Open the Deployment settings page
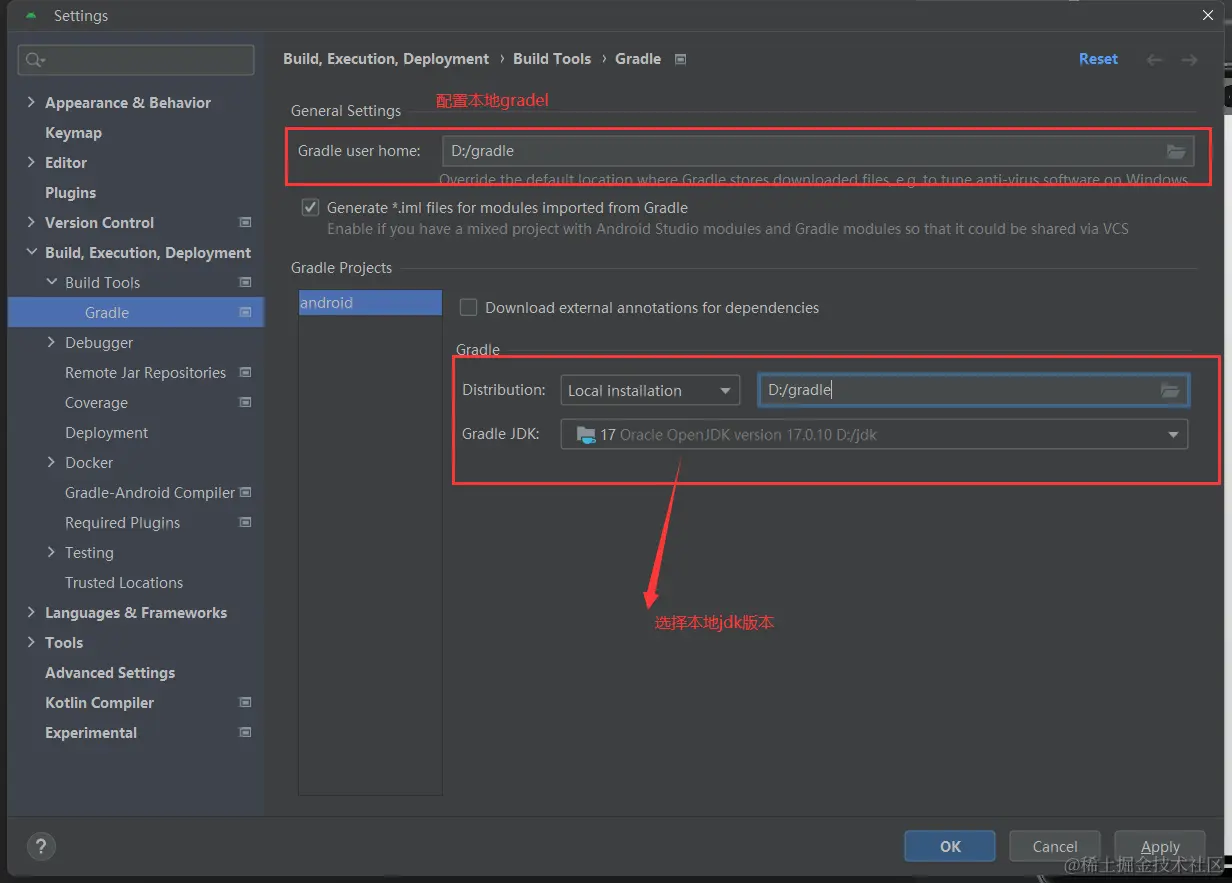 [x=107, y=432]
